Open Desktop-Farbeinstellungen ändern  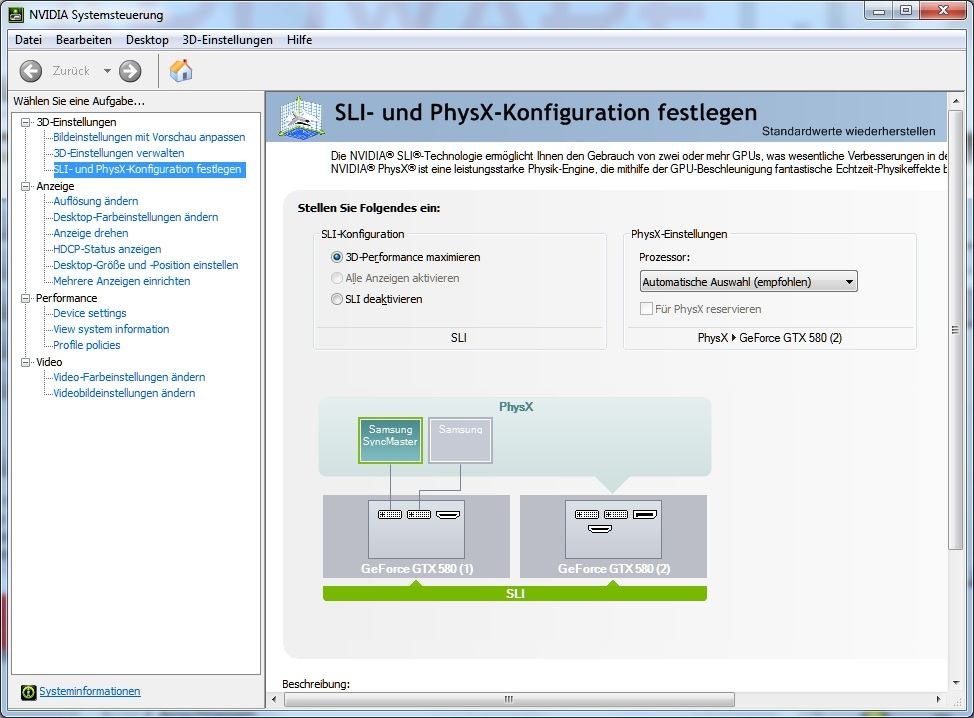(x=135, y=217)
